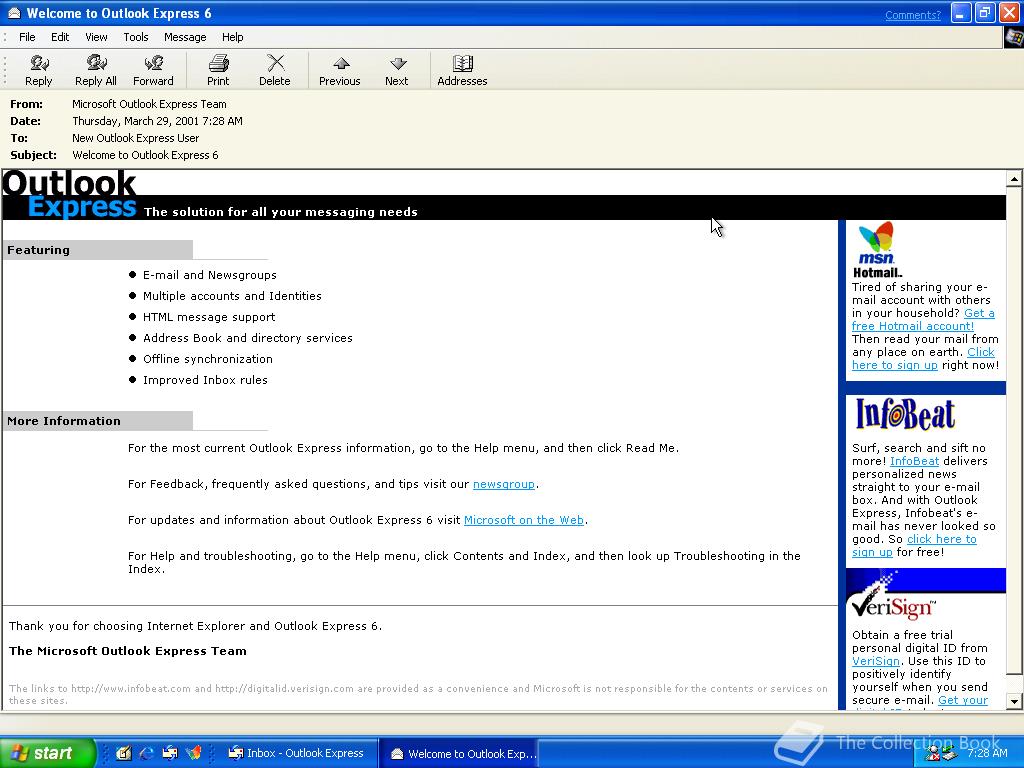
Task: Click the Subject text 'Welcome to Outlook Express 6'
Action: coord(145,155)
